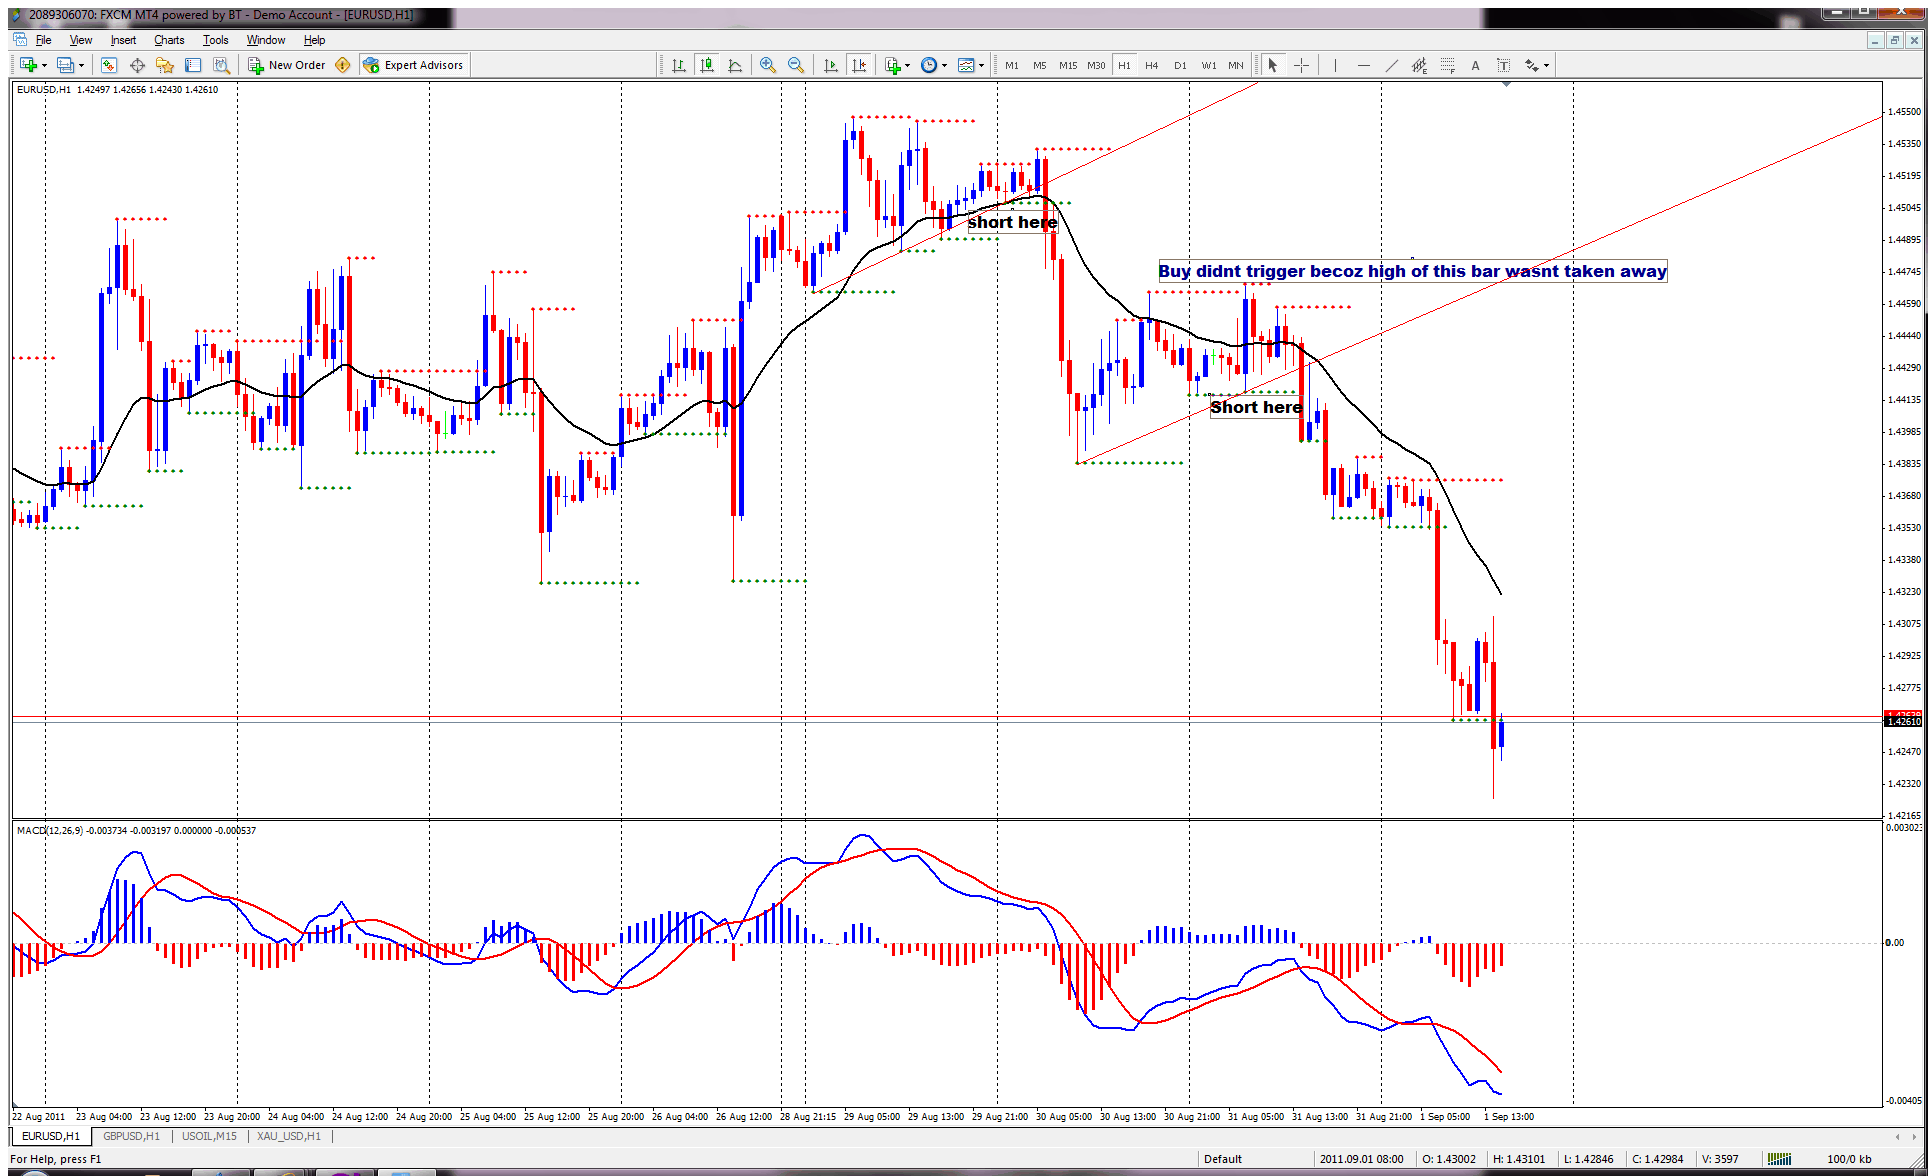Click the chart shift triangle marker
The width and height of the screenshot is (1932, 1176).
click(1506, 85)
